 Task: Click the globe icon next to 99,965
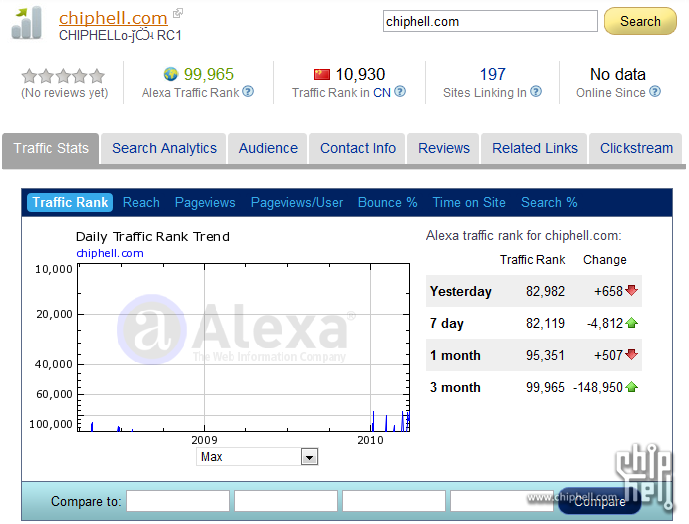click(x=171, y=74)
